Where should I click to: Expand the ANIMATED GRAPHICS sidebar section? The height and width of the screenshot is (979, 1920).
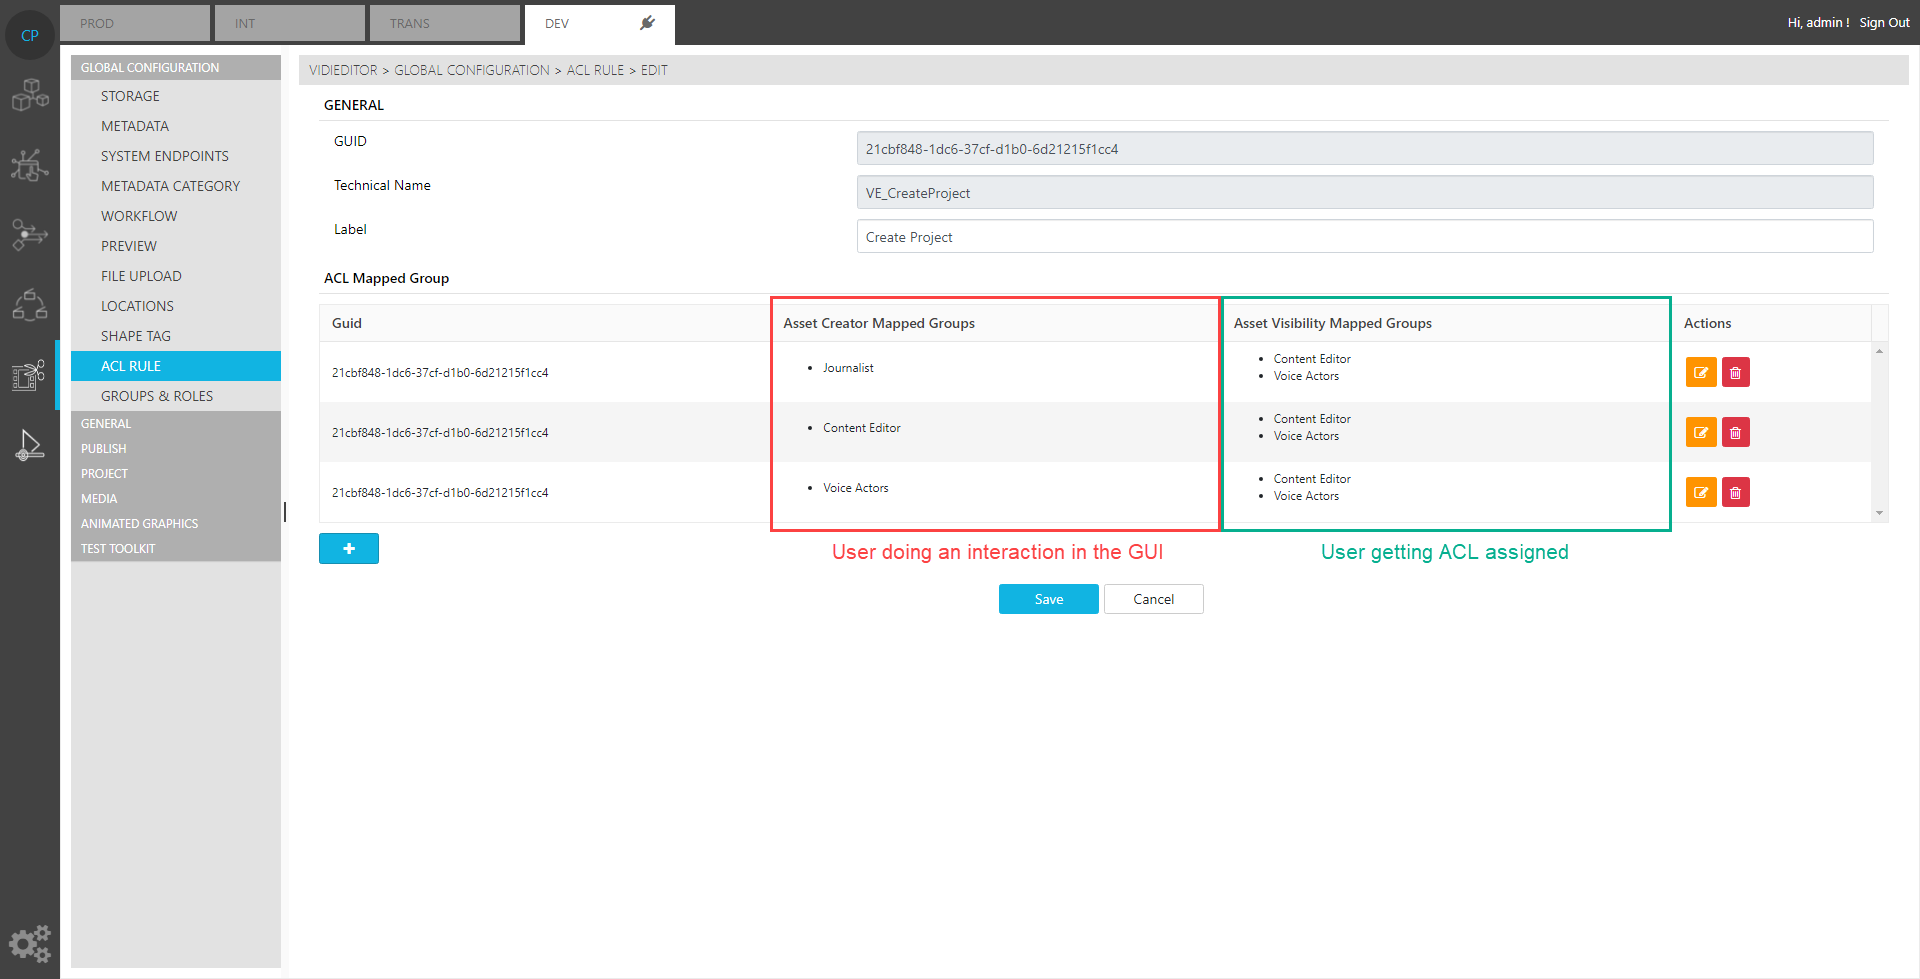pos(139,524)
